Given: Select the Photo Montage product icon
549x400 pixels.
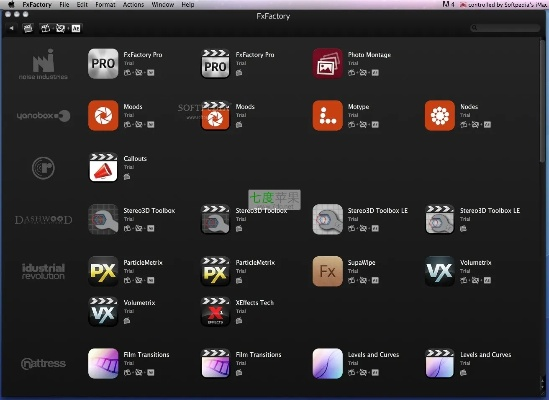Looking at the screenshot, I should (327, 64).
